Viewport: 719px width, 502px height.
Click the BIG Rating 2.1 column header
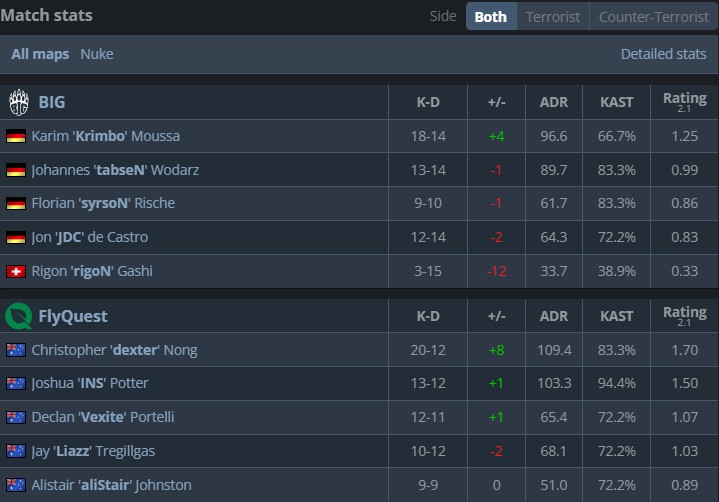coord(684,102)
